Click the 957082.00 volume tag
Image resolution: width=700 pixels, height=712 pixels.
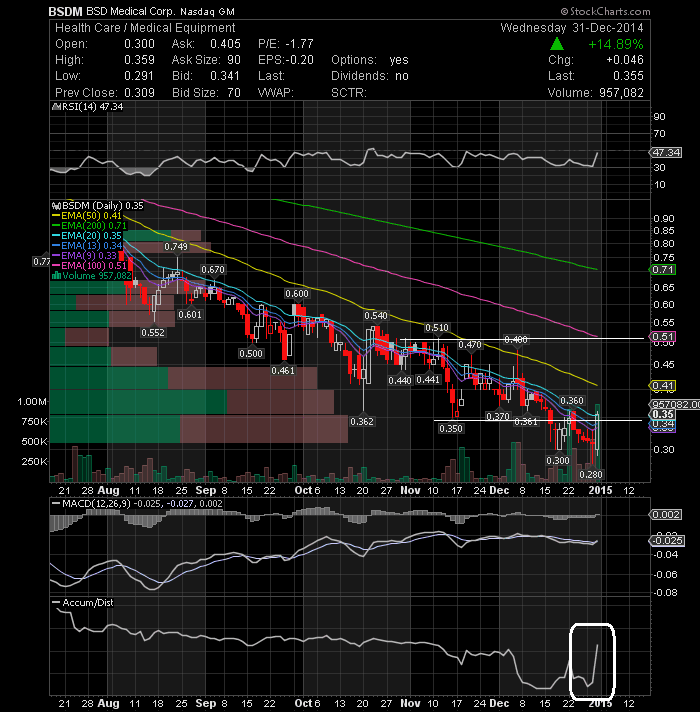675,405
